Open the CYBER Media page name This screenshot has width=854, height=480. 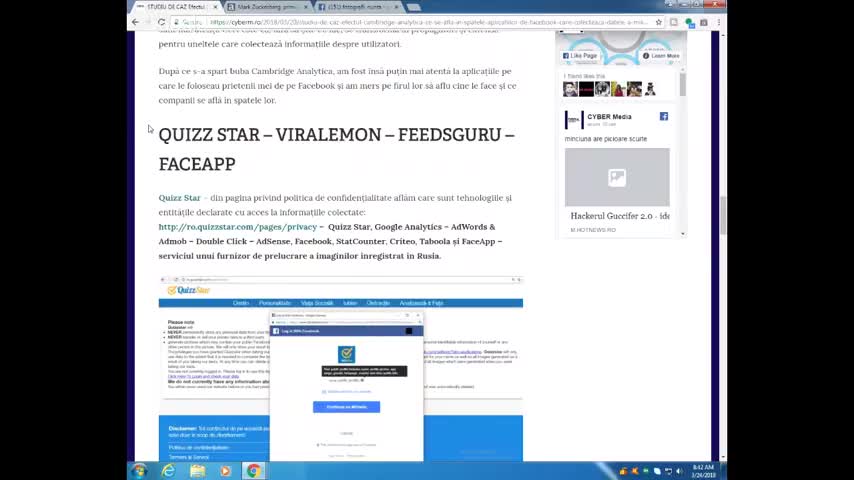click(609, 117)
